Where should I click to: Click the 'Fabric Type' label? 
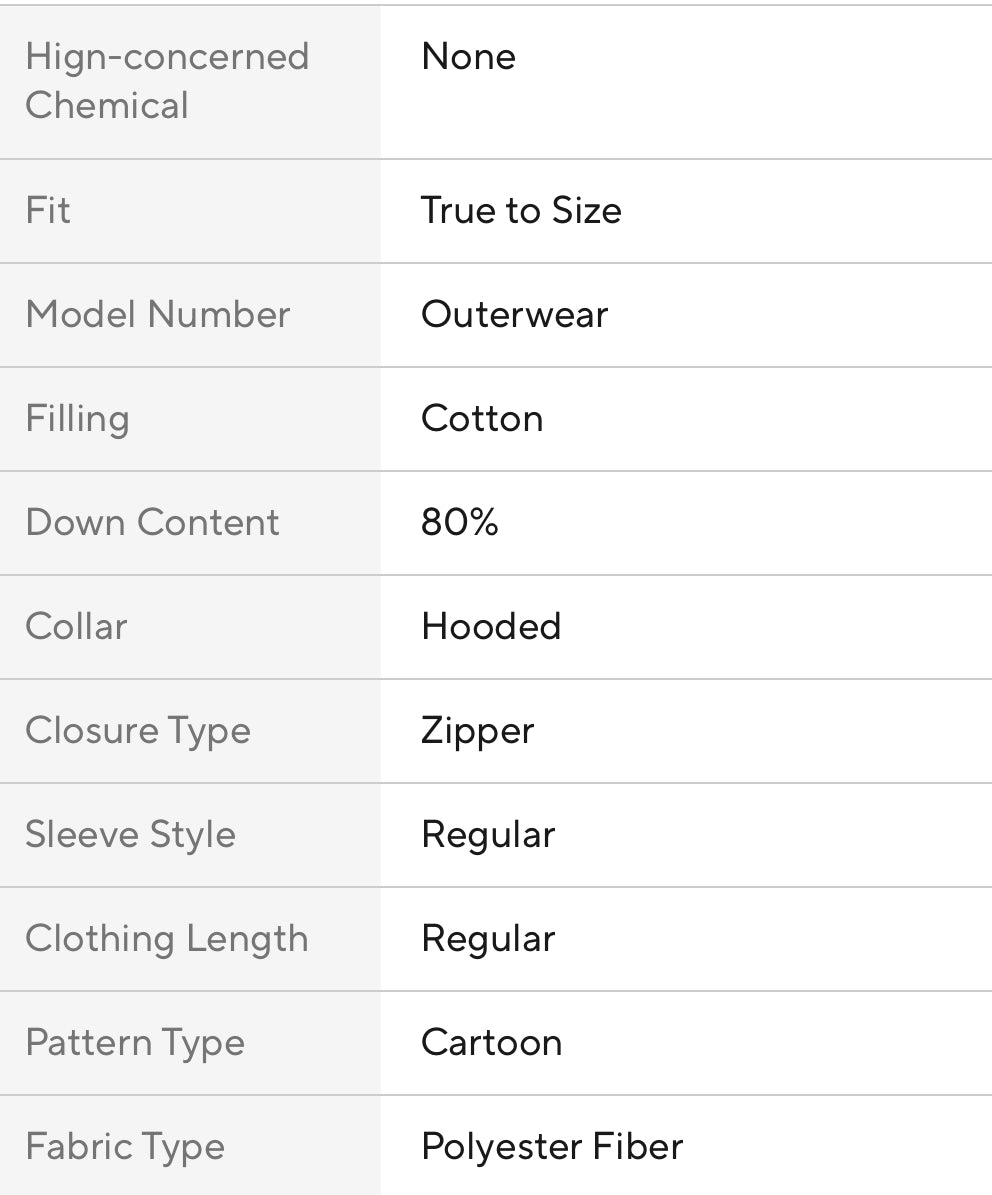point(125,1147)
